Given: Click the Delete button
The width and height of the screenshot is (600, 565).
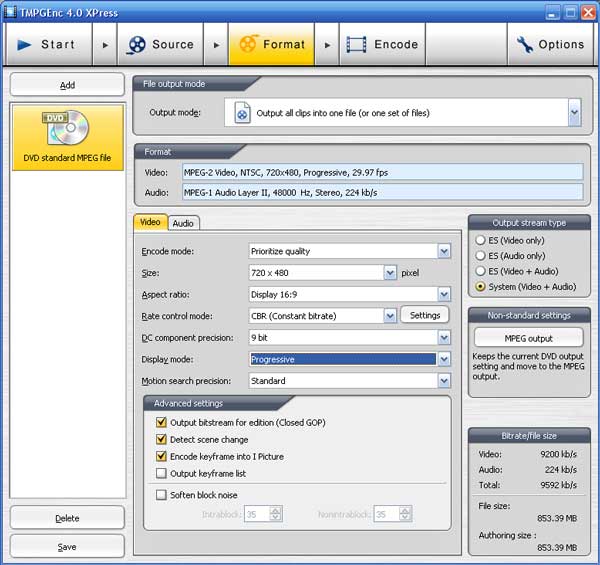Looking at the screenshot, I should [67, 518].
